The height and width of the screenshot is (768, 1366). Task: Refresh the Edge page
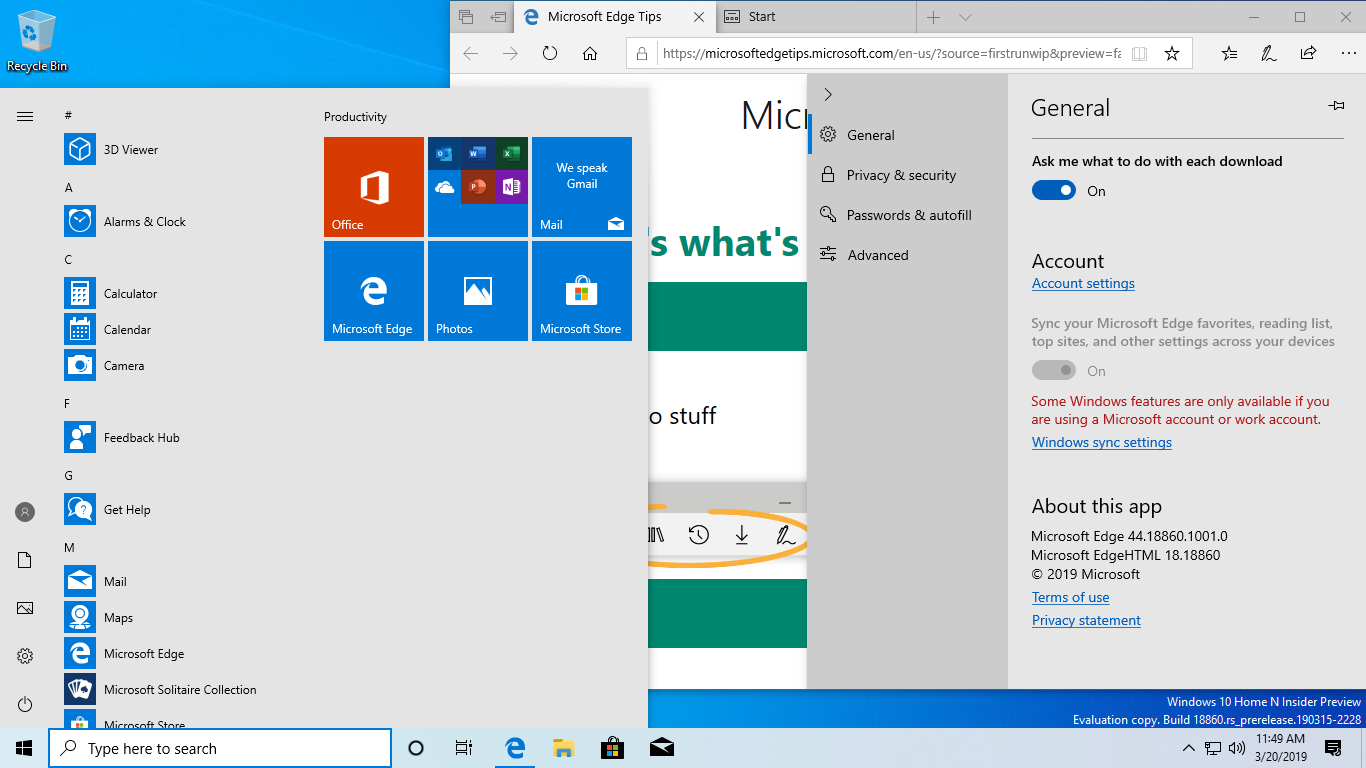[550, 54]
